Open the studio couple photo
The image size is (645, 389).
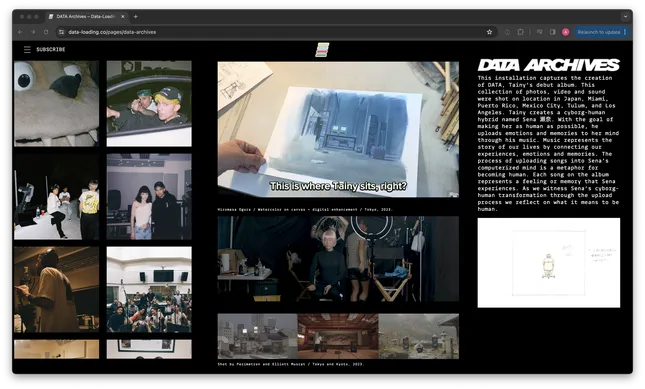coord(149,197)
